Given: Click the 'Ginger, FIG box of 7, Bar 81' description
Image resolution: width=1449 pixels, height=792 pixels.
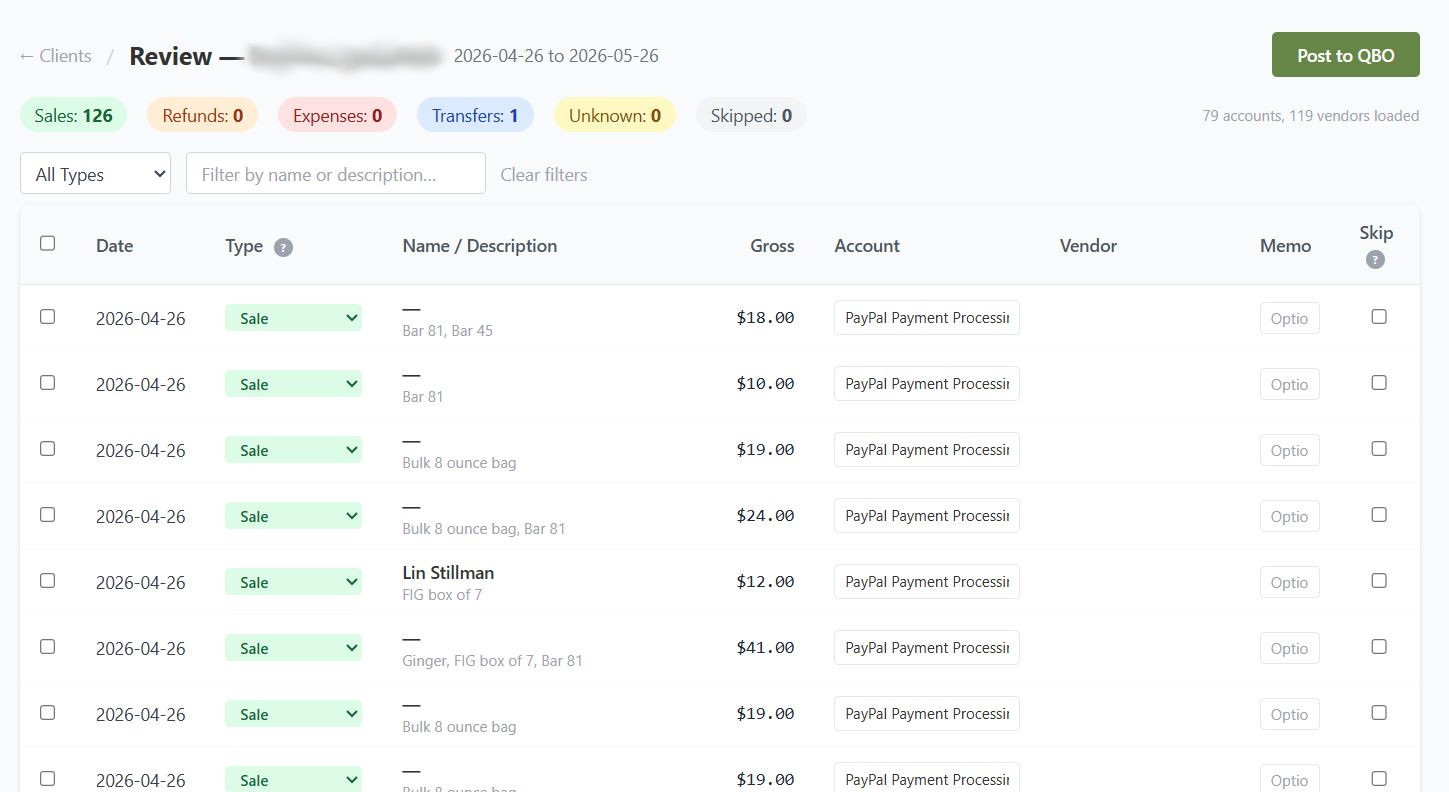Looking at the screenshot, I should click(492, 660).
